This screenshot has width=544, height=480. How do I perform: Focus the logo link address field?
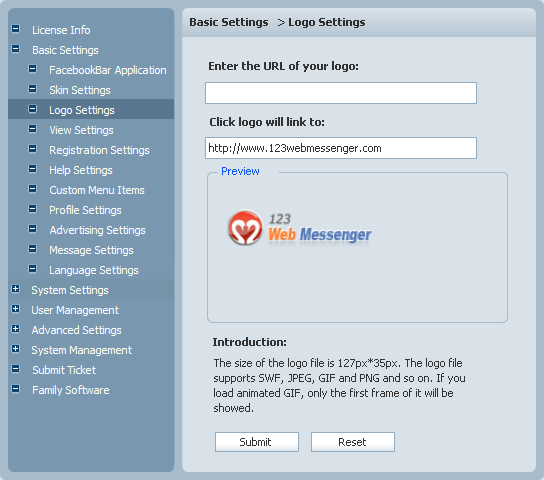point(341,148)
